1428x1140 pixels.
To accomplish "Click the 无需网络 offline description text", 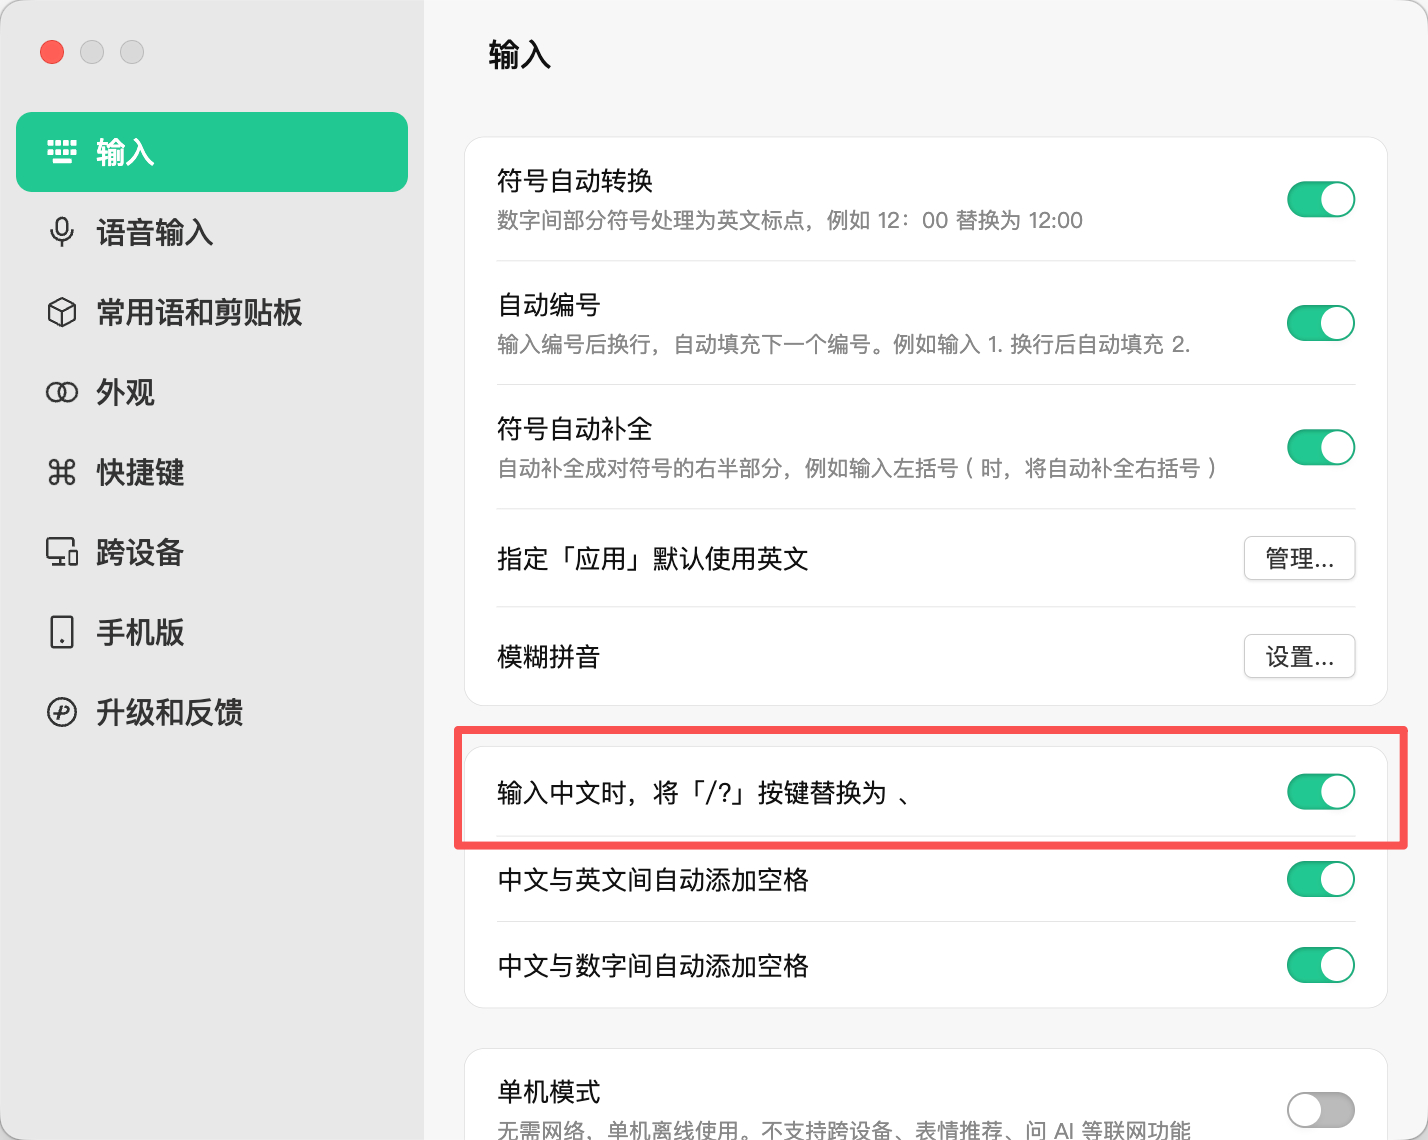I will (844, 1130).
